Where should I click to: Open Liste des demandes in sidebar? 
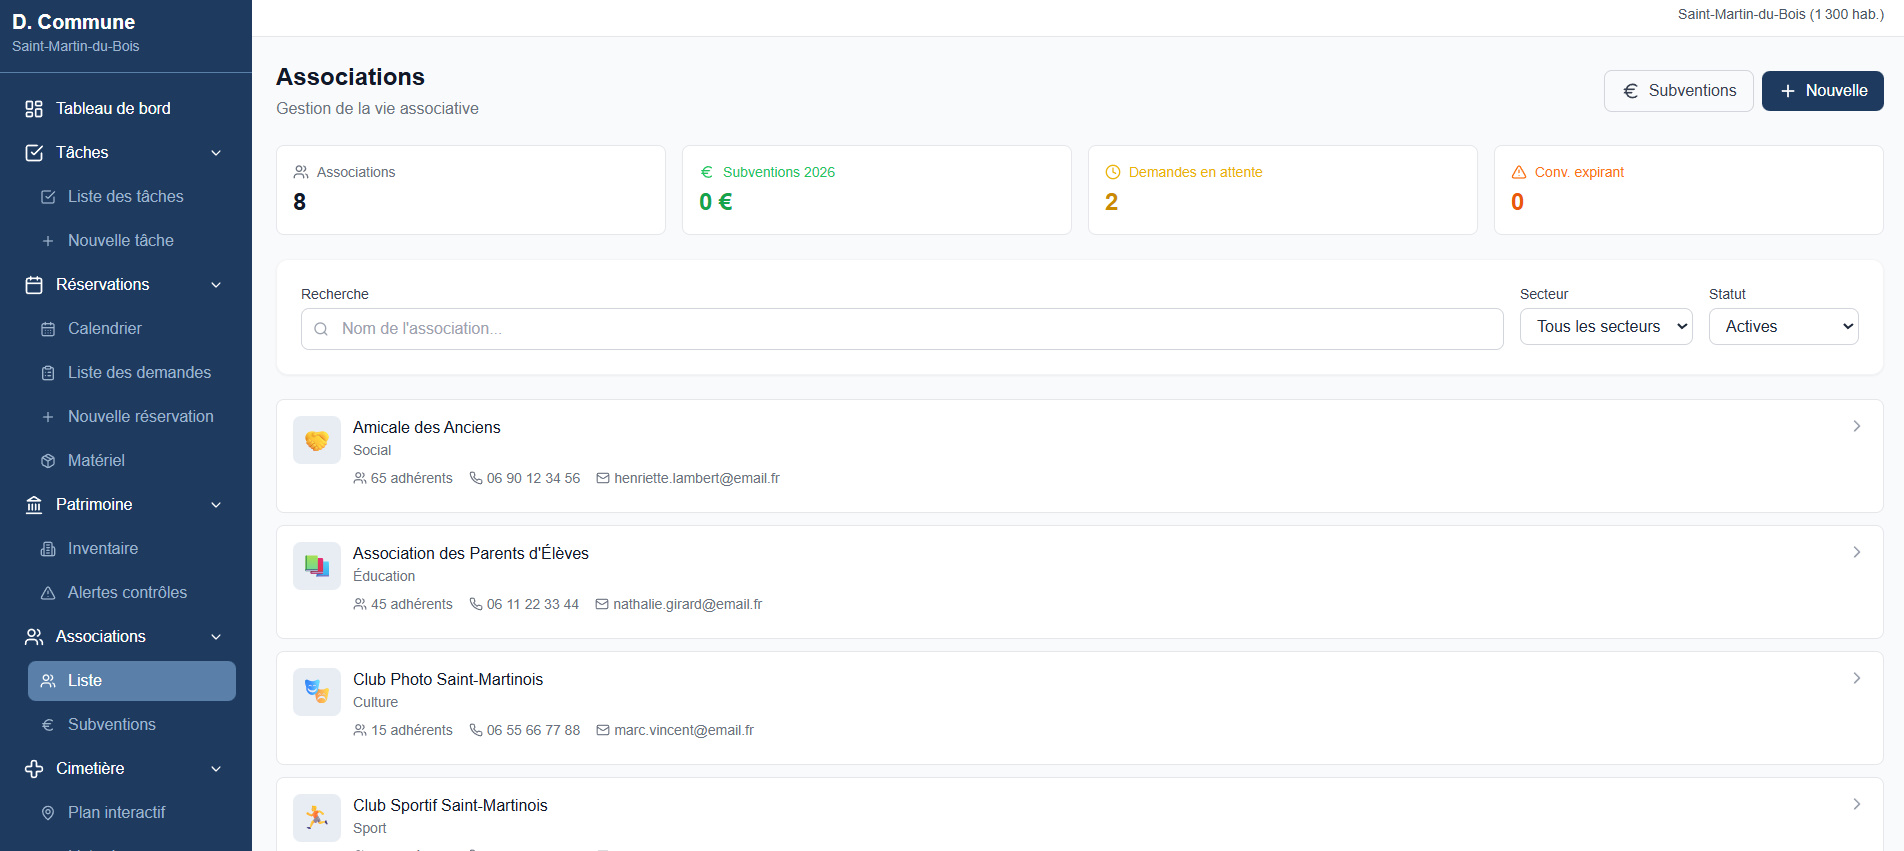[139, 373]
